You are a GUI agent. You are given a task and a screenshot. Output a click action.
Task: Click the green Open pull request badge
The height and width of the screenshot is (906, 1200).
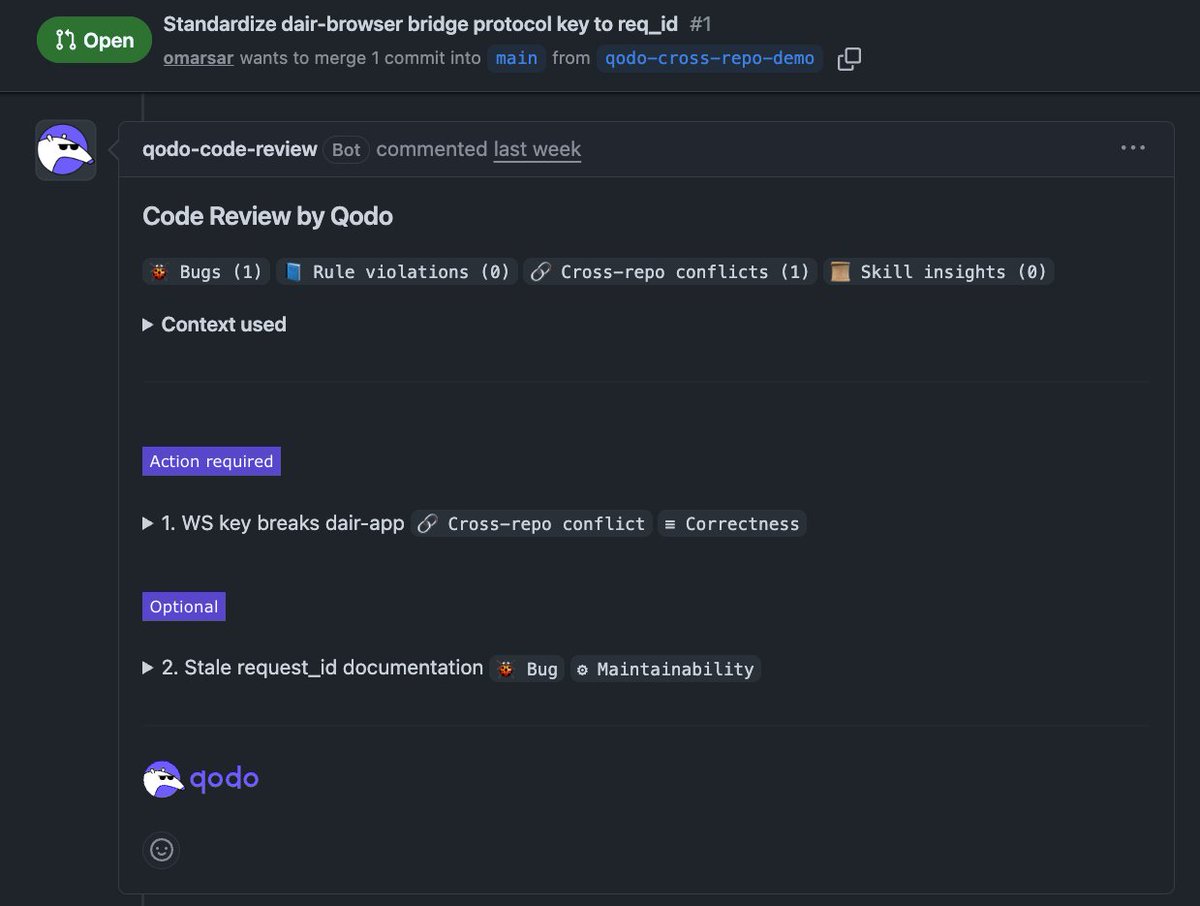click(94, 40)
